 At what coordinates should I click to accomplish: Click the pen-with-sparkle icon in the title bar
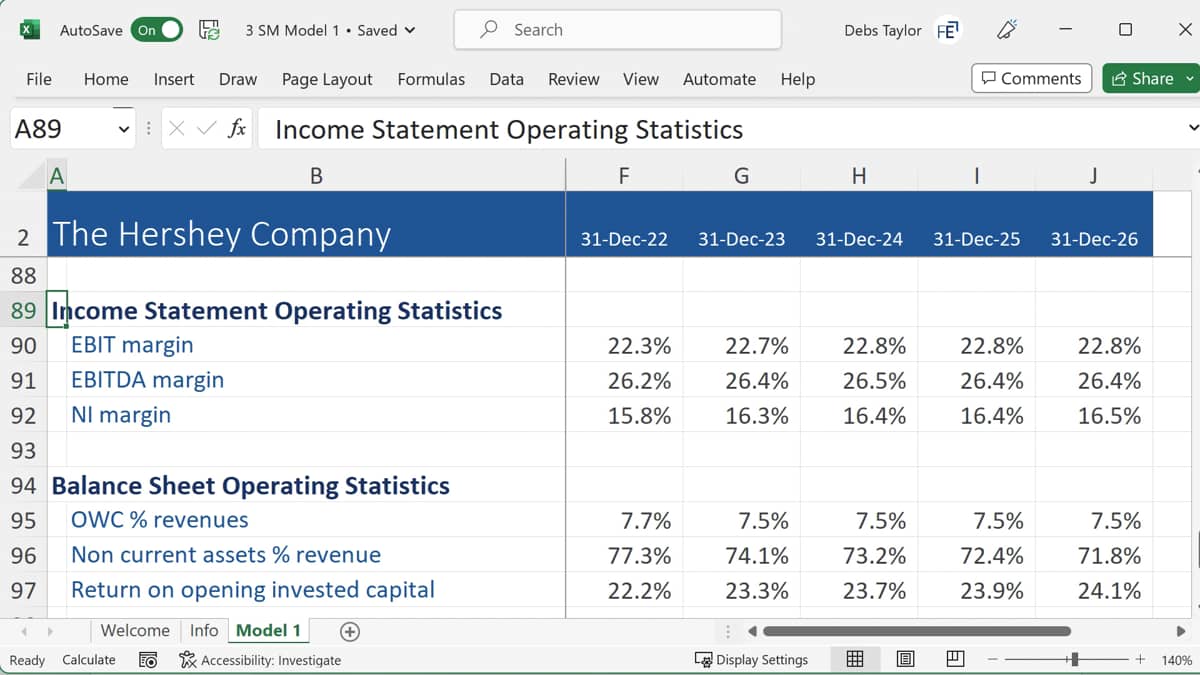(x=1006, y=30)
